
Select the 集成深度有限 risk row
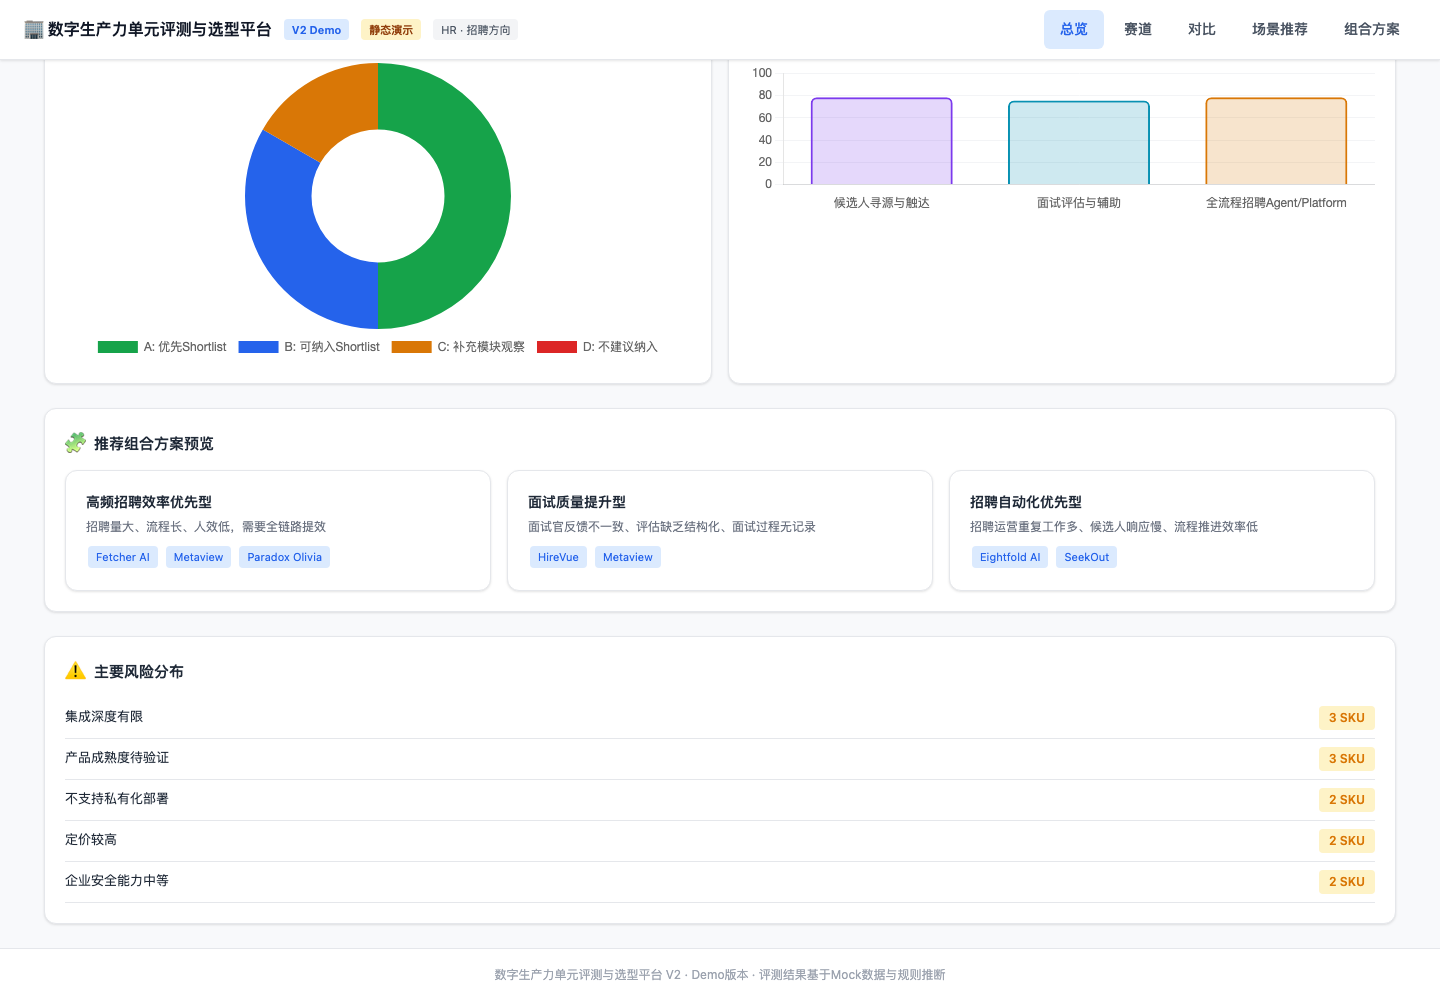720,717
